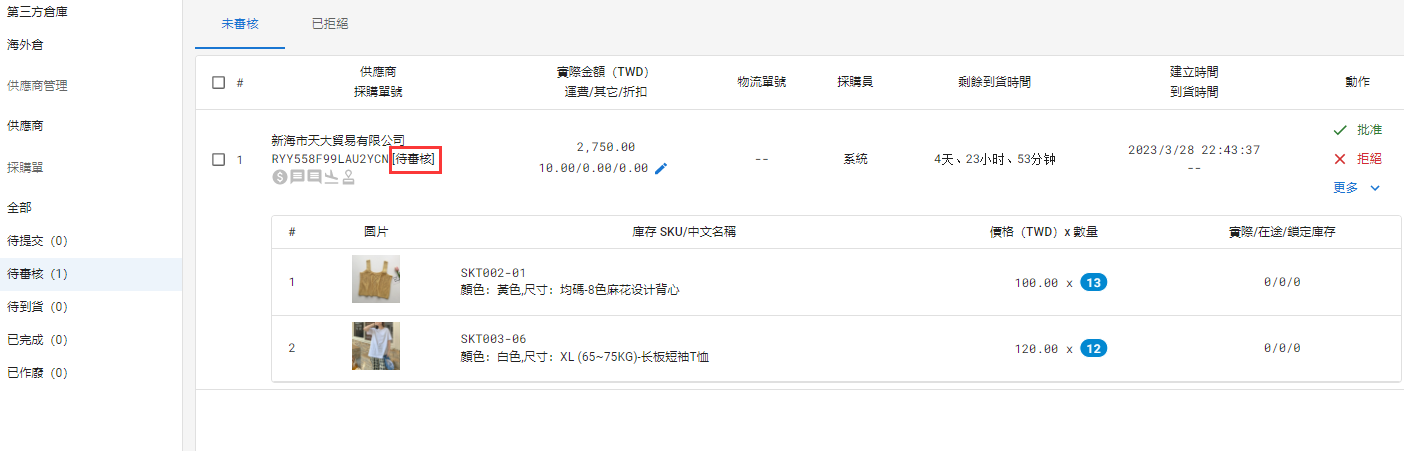Click the 批准 approve button

coord(1369,130)
